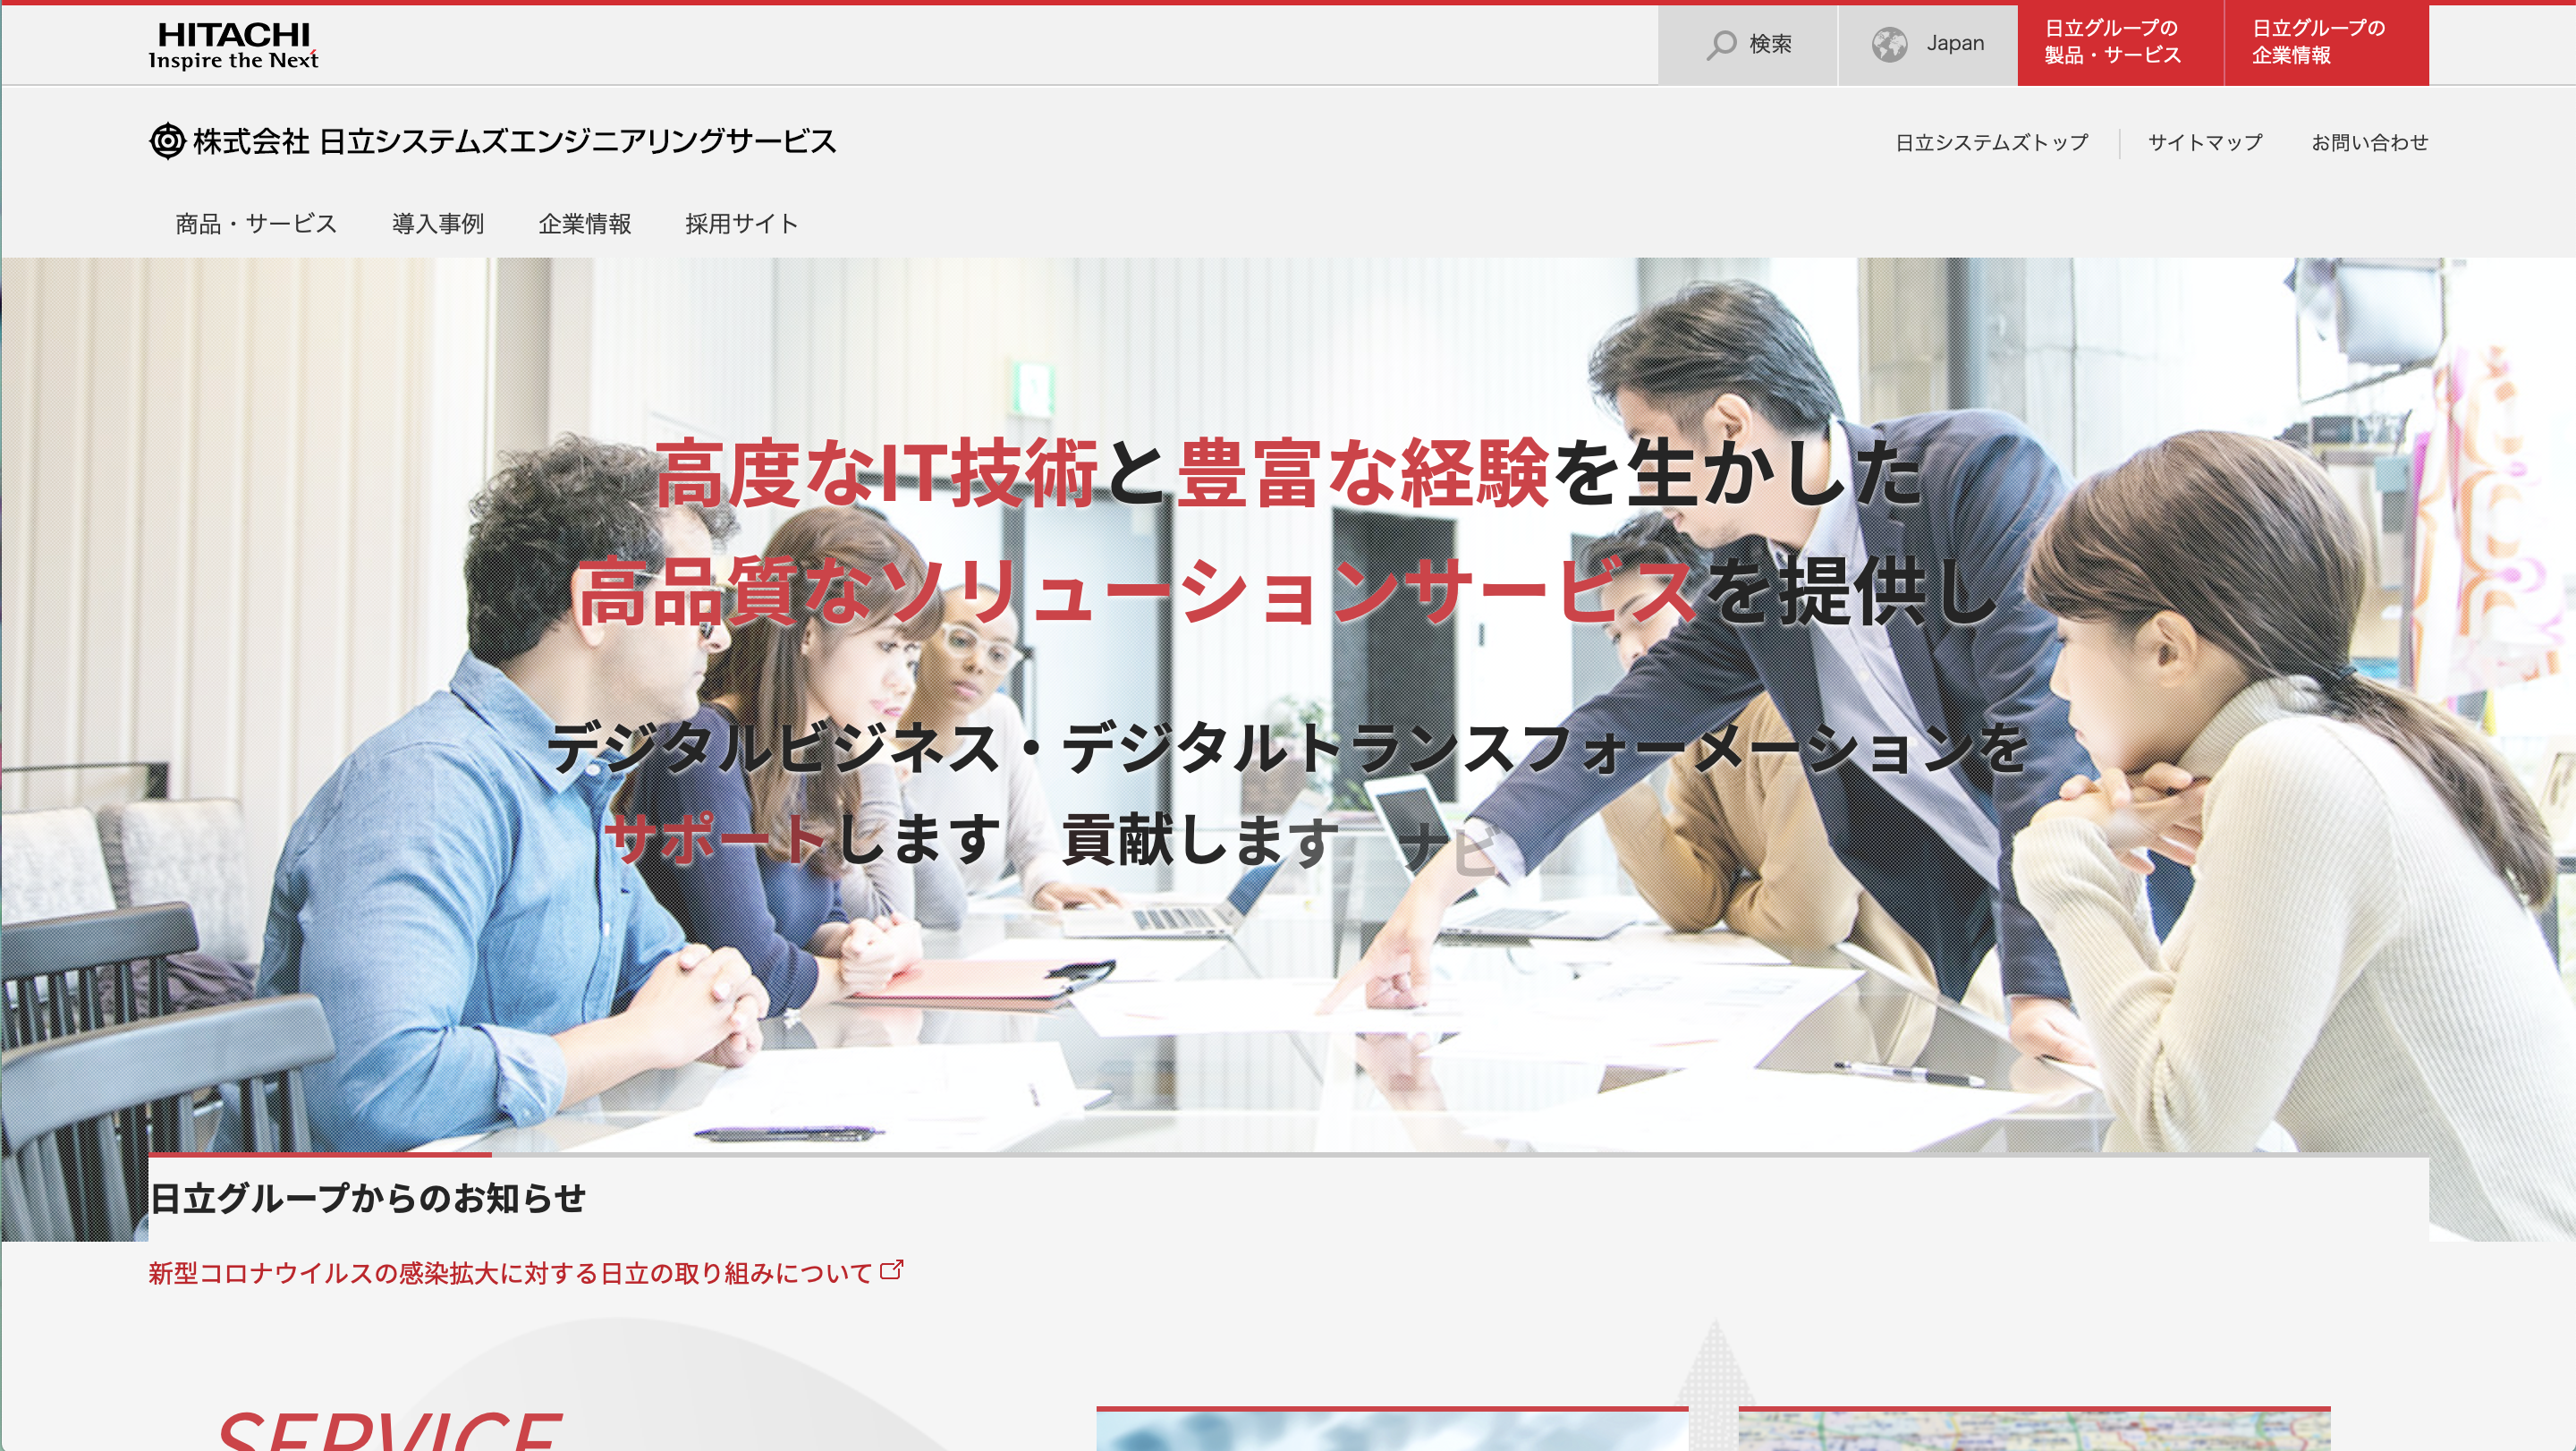
Task: Click the magnifying glass search icon
Action: click(1721, 45)
